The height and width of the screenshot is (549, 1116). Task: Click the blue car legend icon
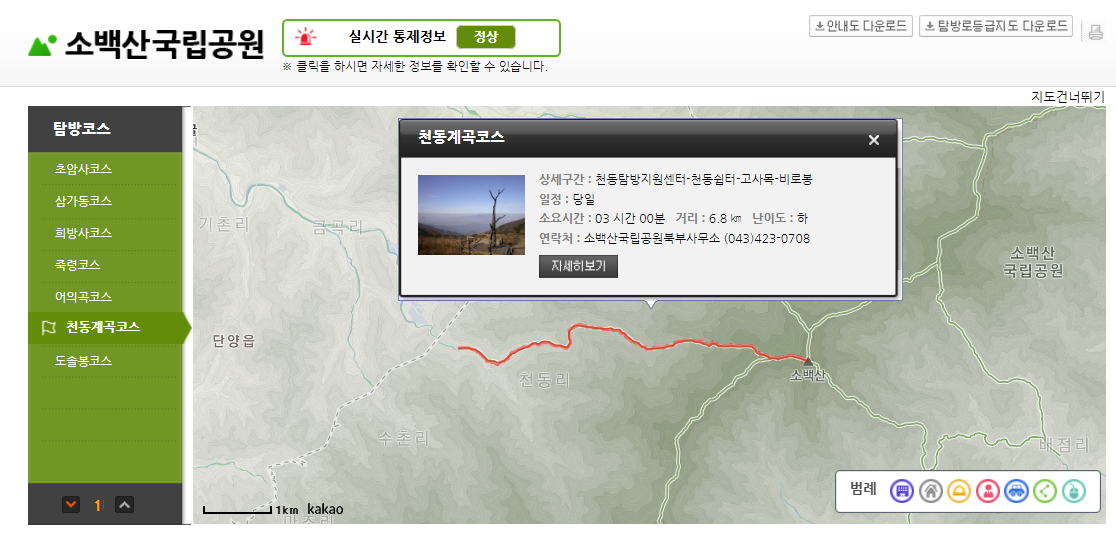click(x=1016, y=491)
